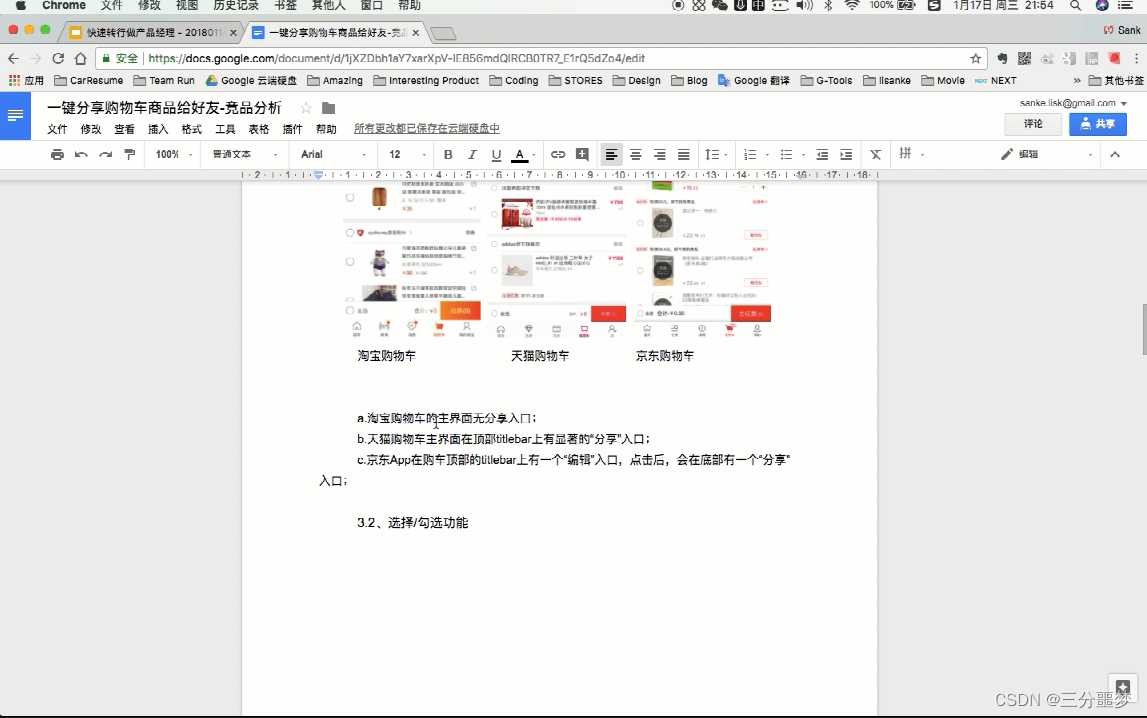Open the 查看 menu in Docs

click(124, 129)
